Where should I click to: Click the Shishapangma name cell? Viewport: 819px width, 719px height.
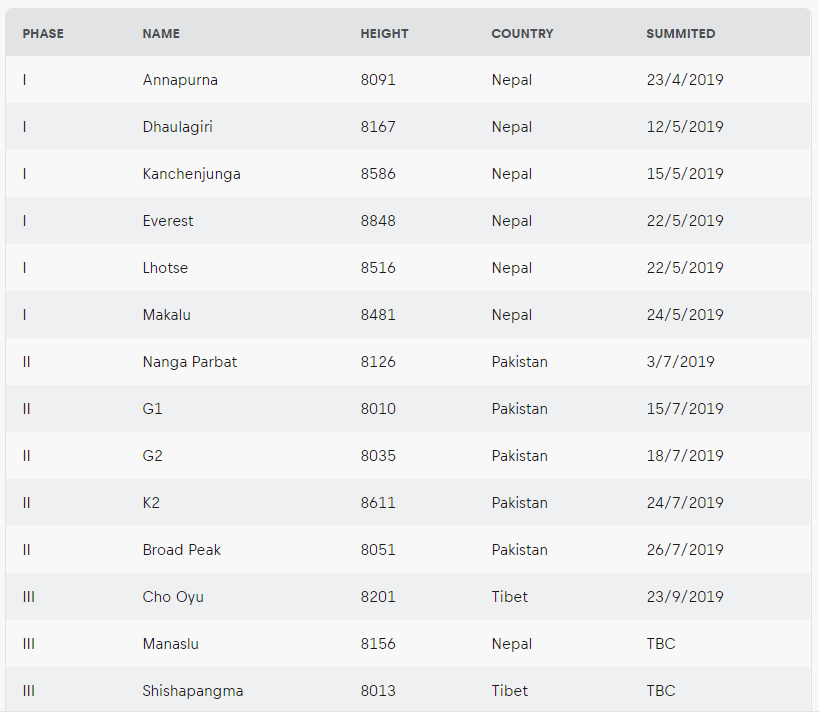point(193,691)
